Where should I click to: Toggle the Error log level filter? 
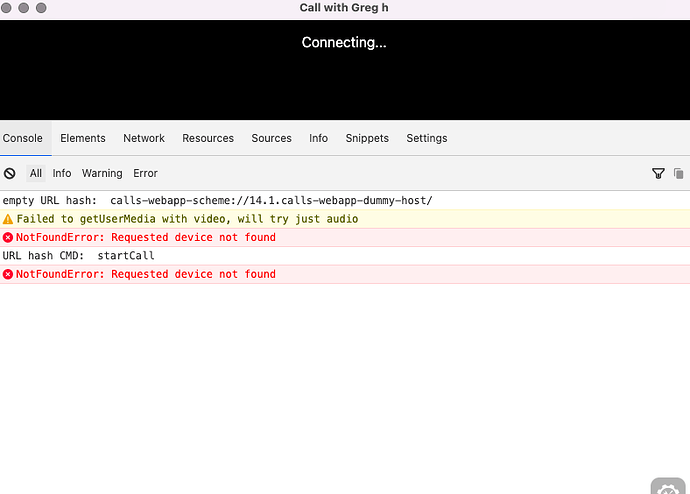[146, 174]
